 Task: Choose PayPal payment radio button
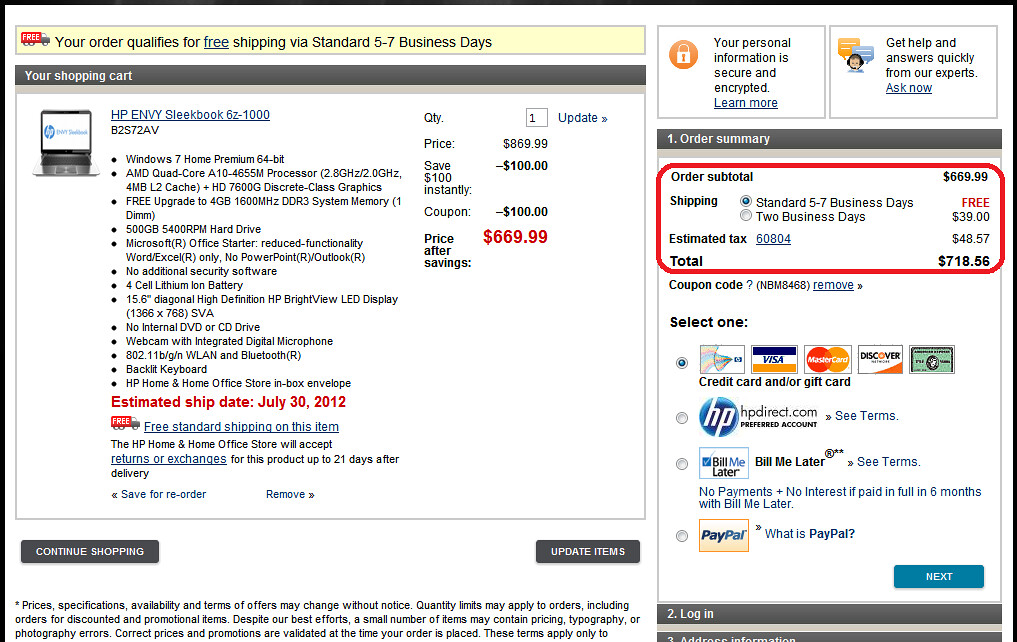click(x=682, y=536)
